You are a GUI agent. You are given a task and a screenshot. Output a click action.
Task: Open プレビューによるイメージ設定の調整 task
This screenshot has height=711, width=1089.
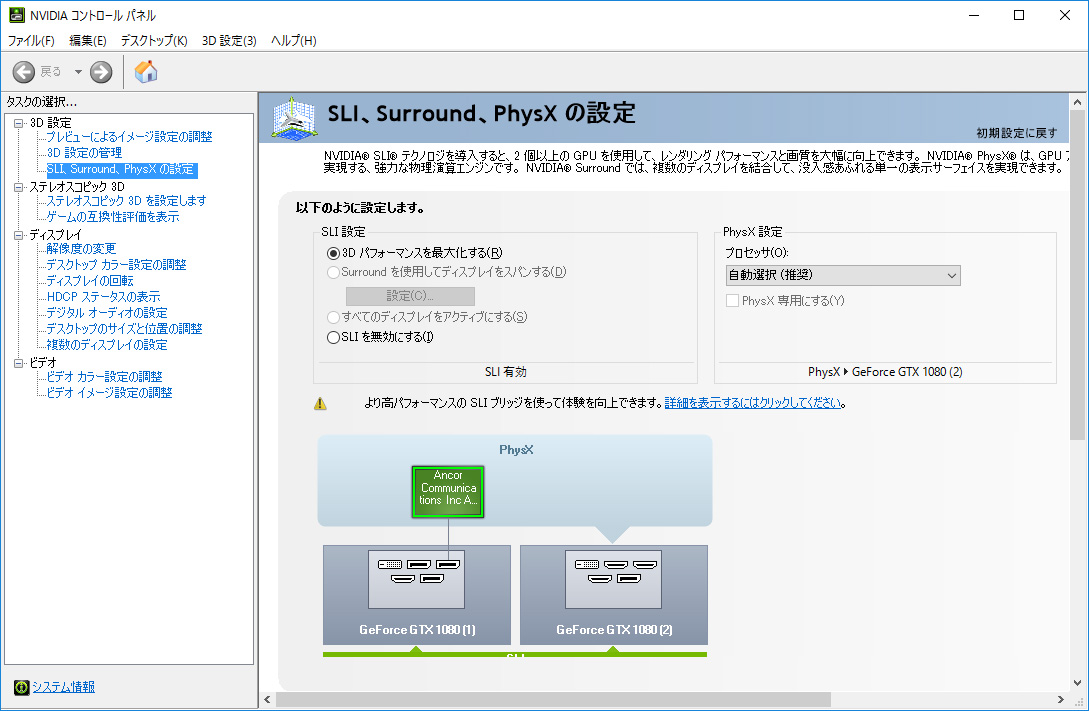coord(129,137)
